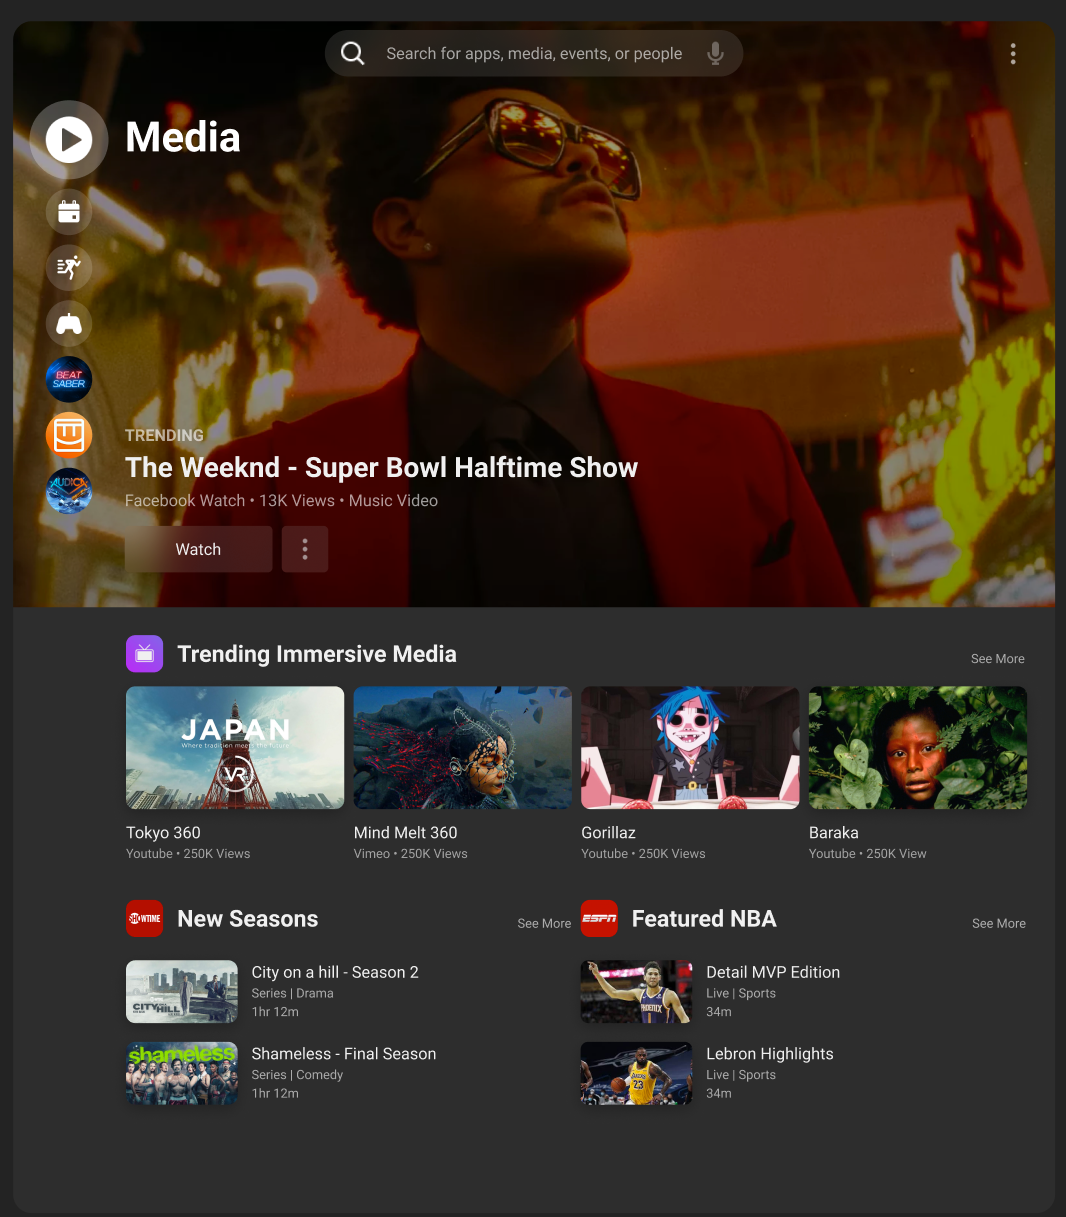This screenshot has width=1066, height=1217.
Task: Click the 'Gorillaz' title text
Action: click(x=608, y=833)
